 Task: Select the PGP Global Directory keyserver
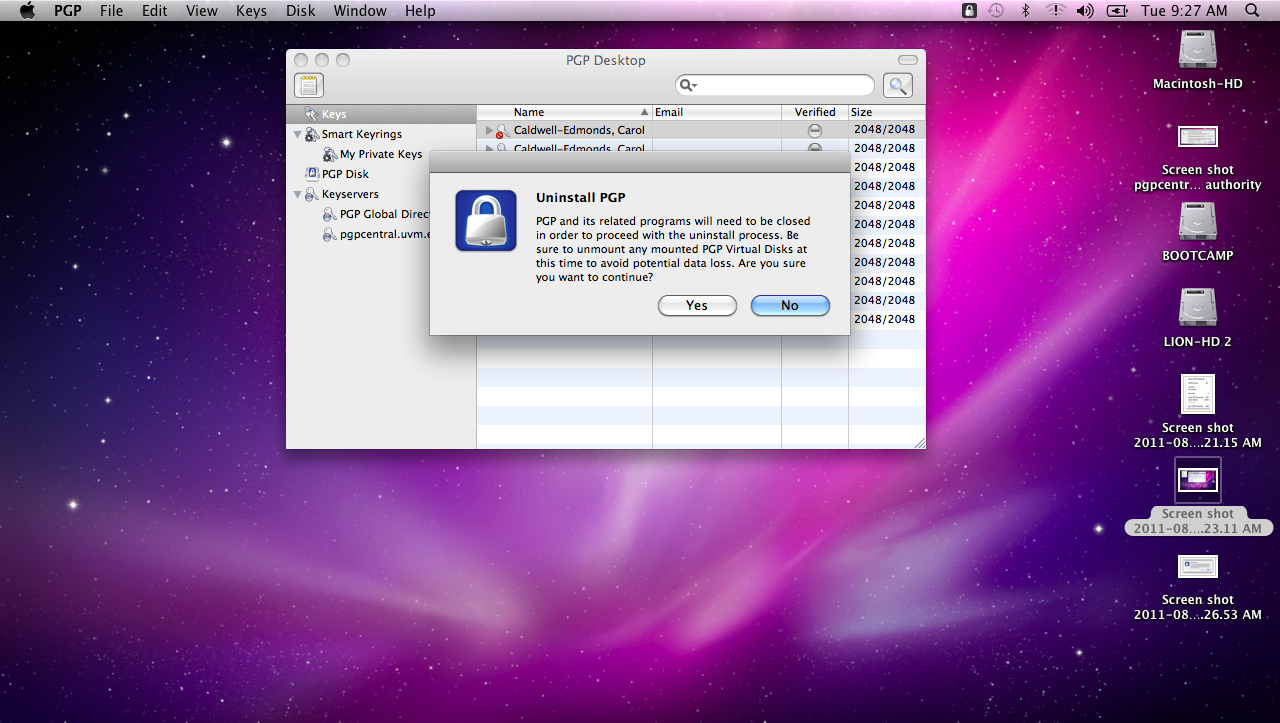(x=384, y=214)
